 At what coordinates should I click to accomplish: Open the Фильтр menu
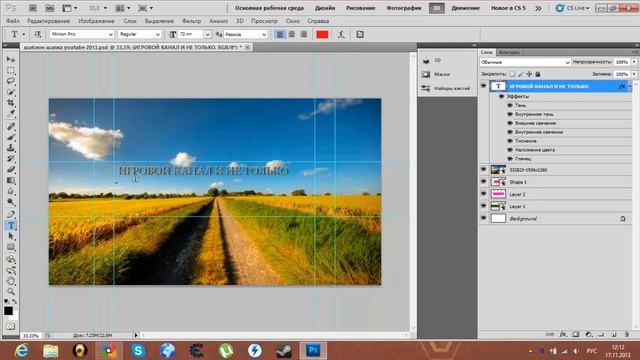tap(191, 21)
